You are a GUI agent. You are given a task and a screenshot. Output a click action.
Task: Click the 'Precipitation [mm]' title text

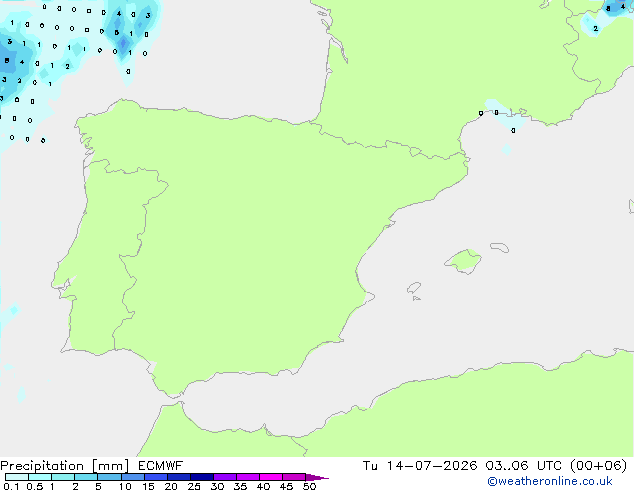tap(65, 466)
